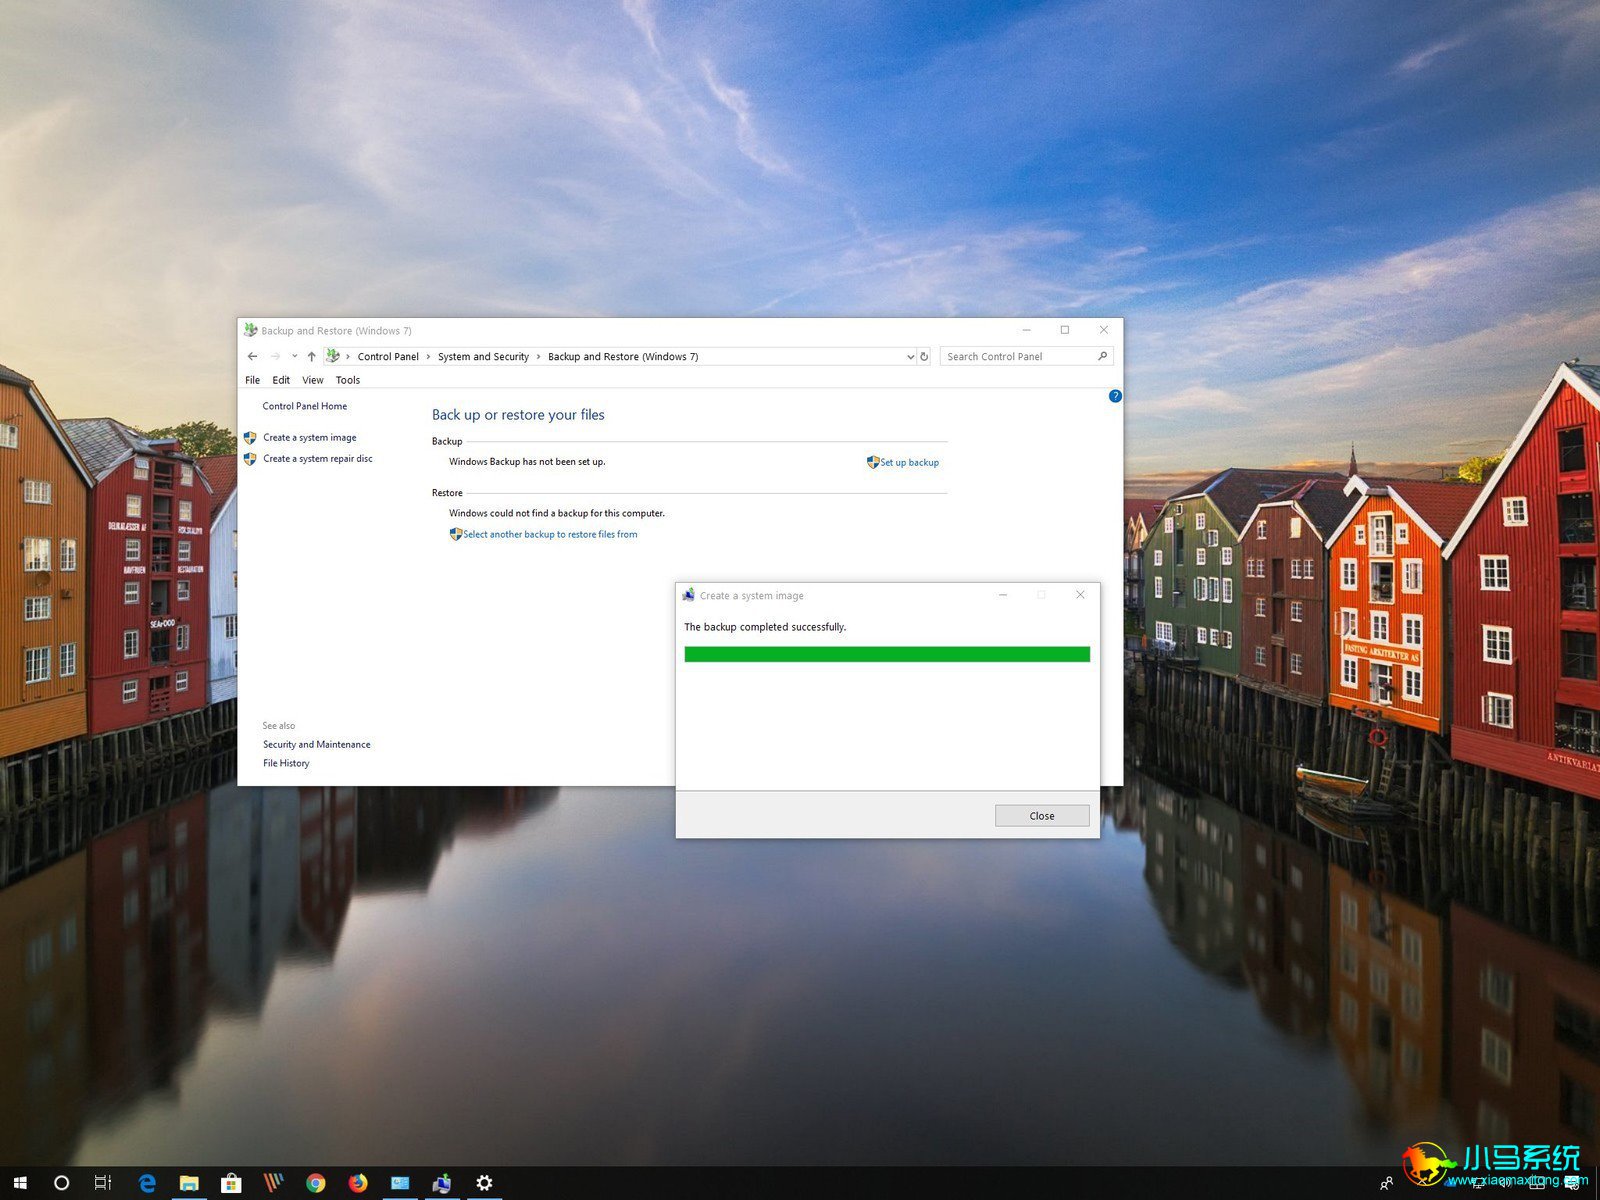The image size is (1600, 1200).
Task: Click System and Security in the breadcrumb
Action: (483, 357)
